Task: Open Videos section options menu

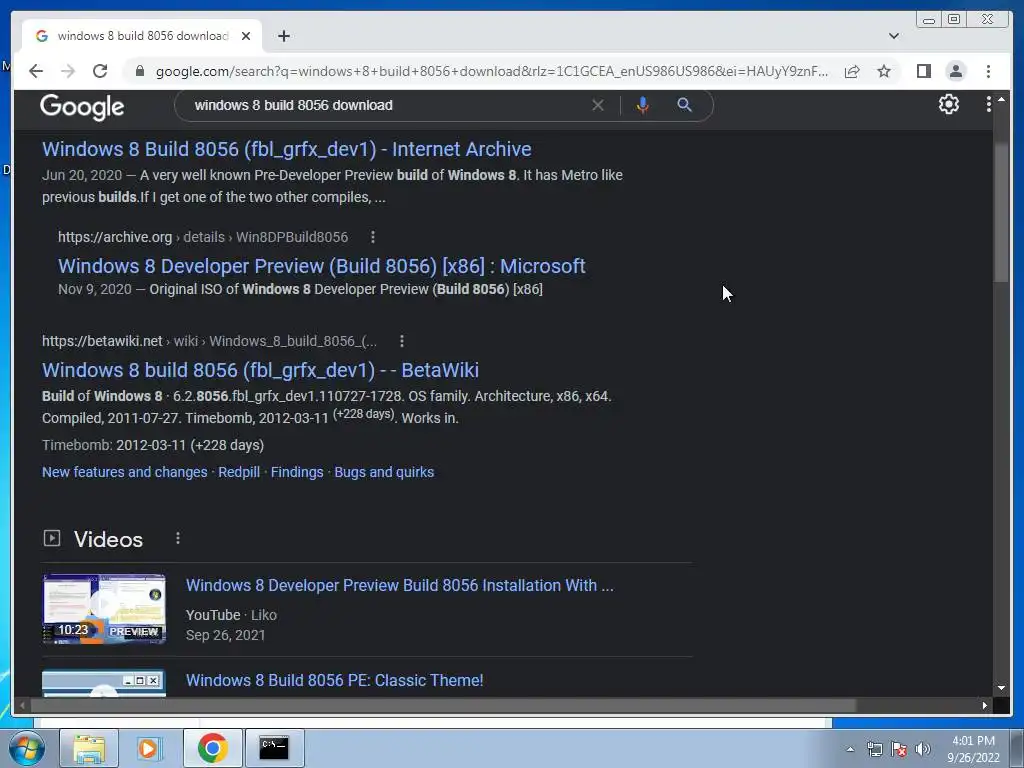Action: pos(178,538)
